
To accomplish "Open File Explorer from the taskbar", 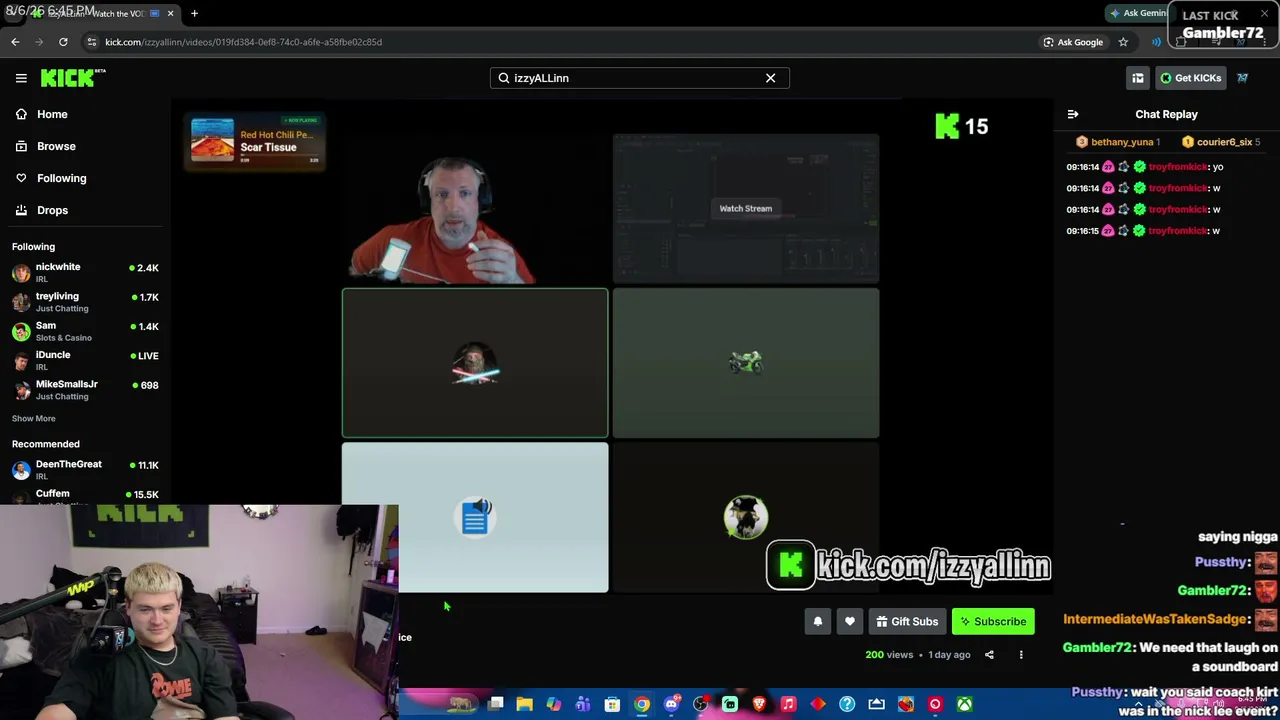I will [524, 704].
